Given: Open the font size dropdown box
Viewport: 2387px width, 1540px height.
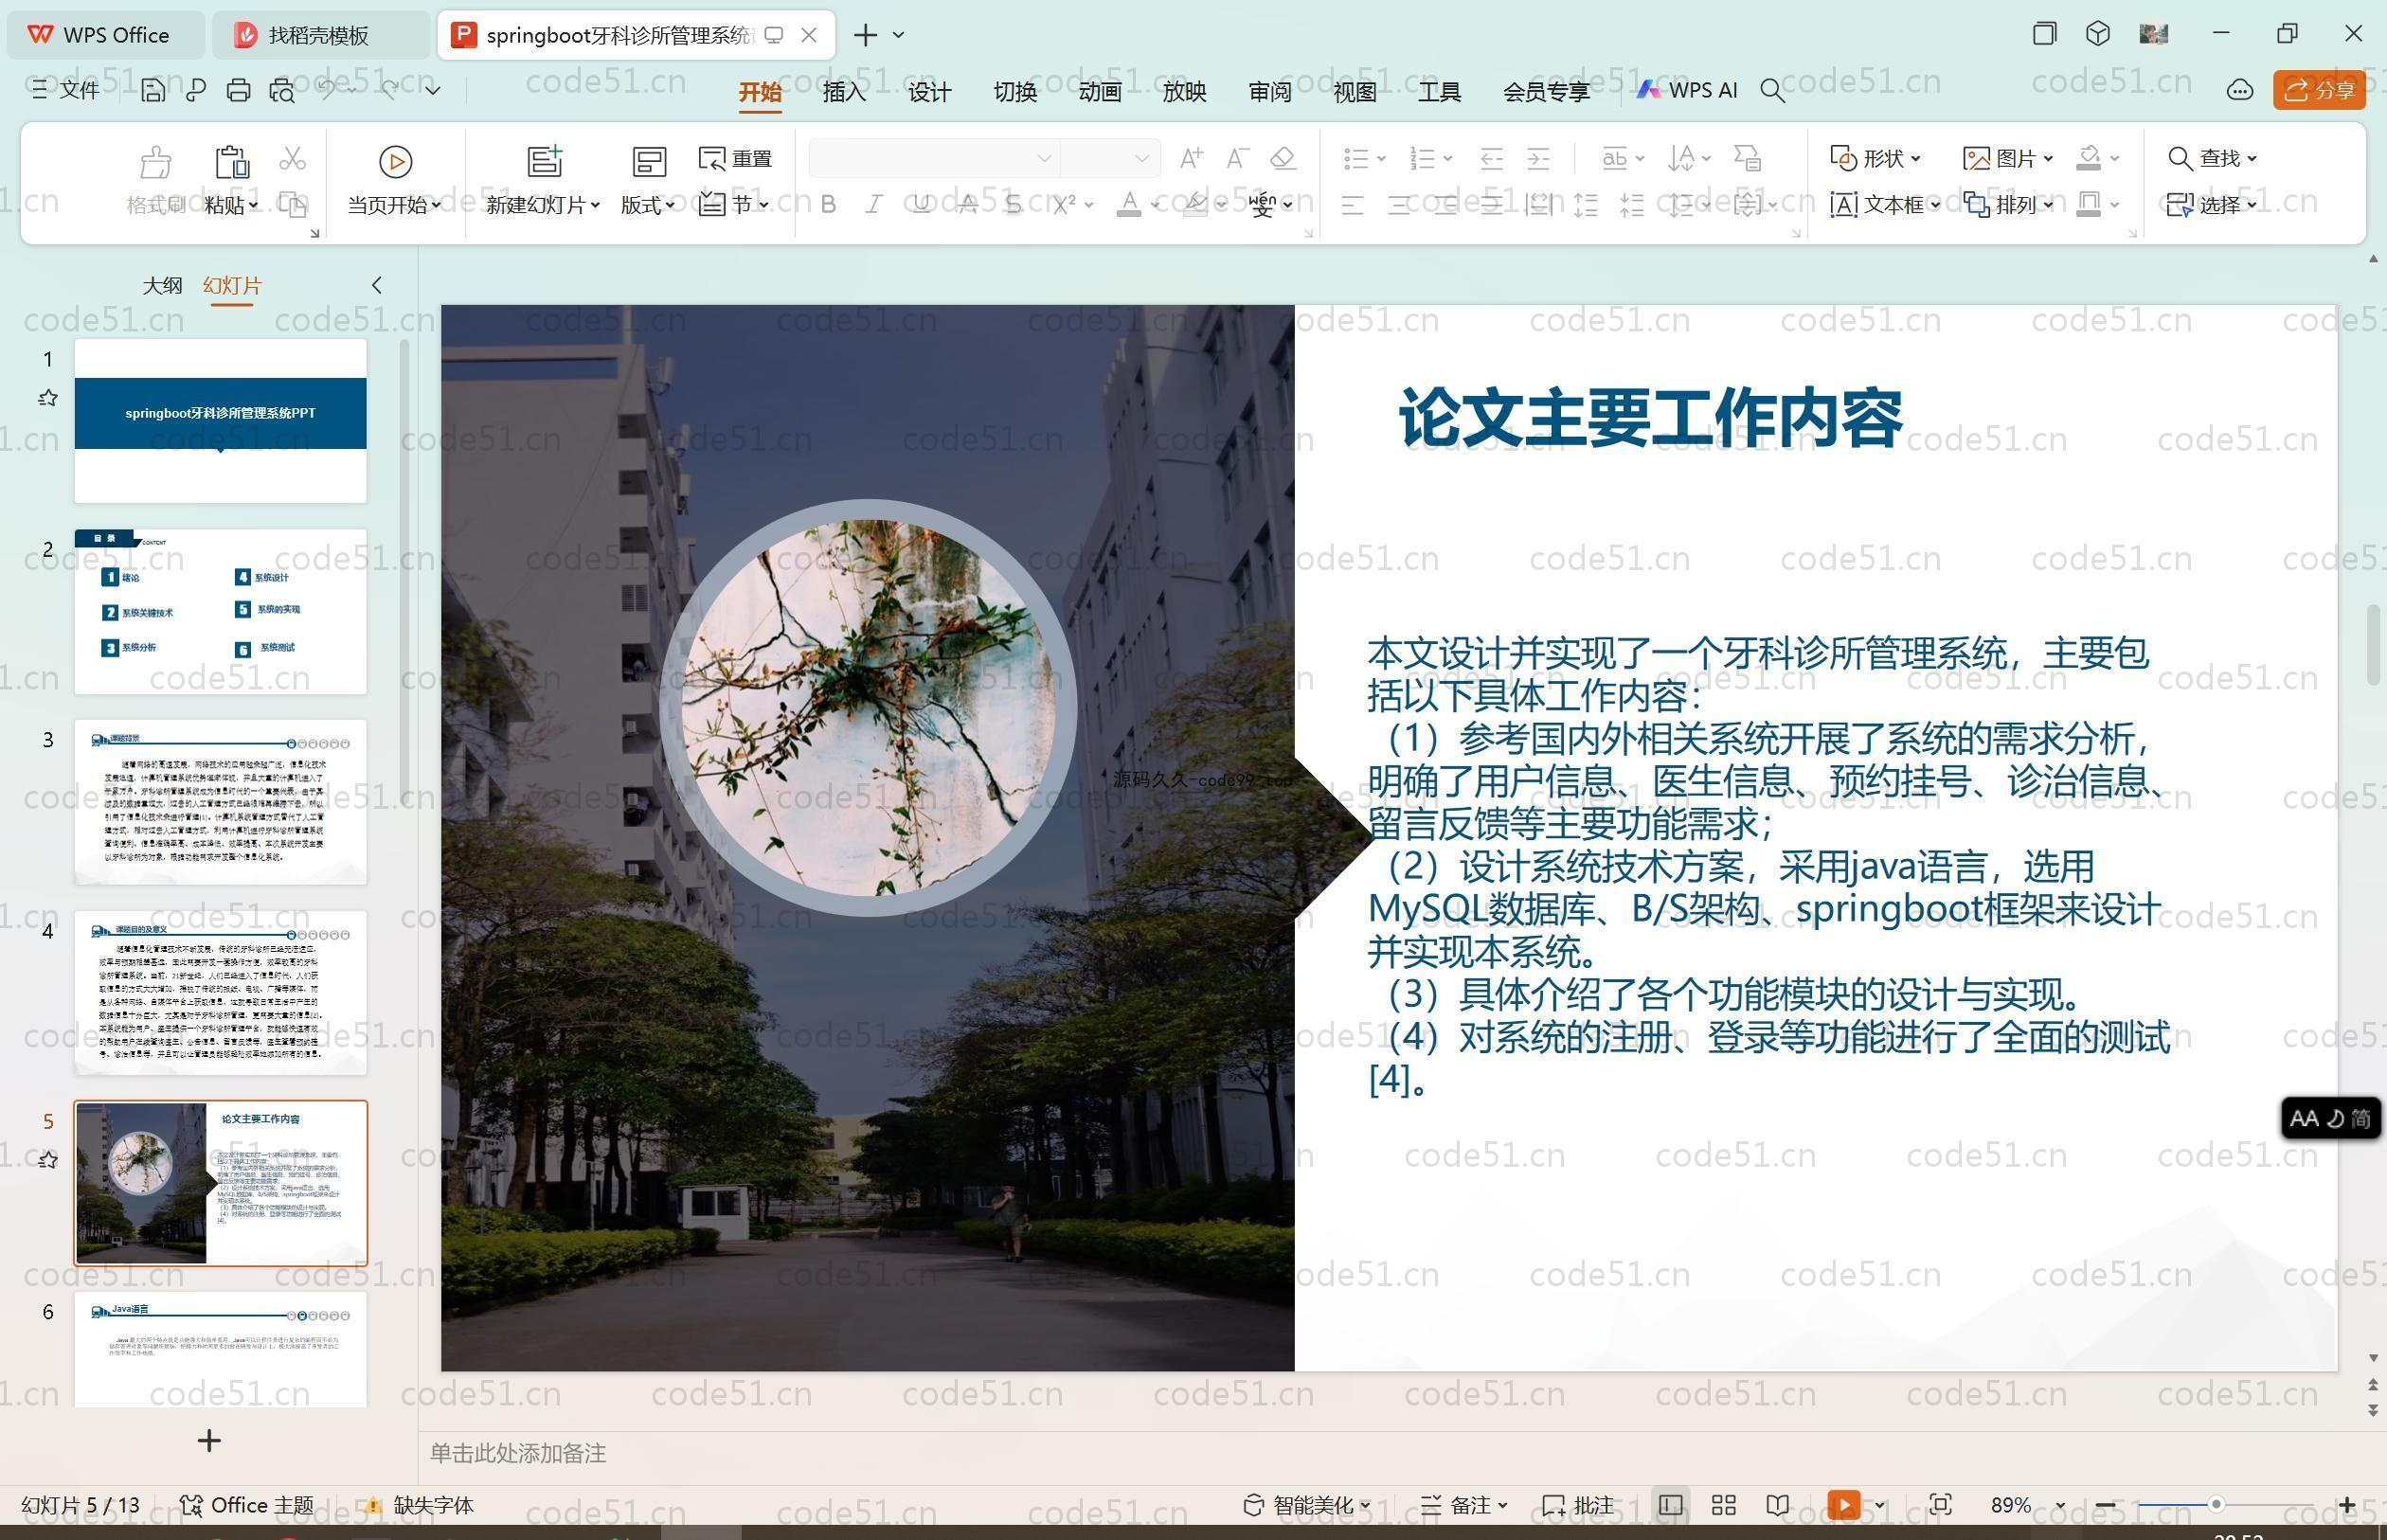Looking at the screenshot, I should coord(1109,158).
